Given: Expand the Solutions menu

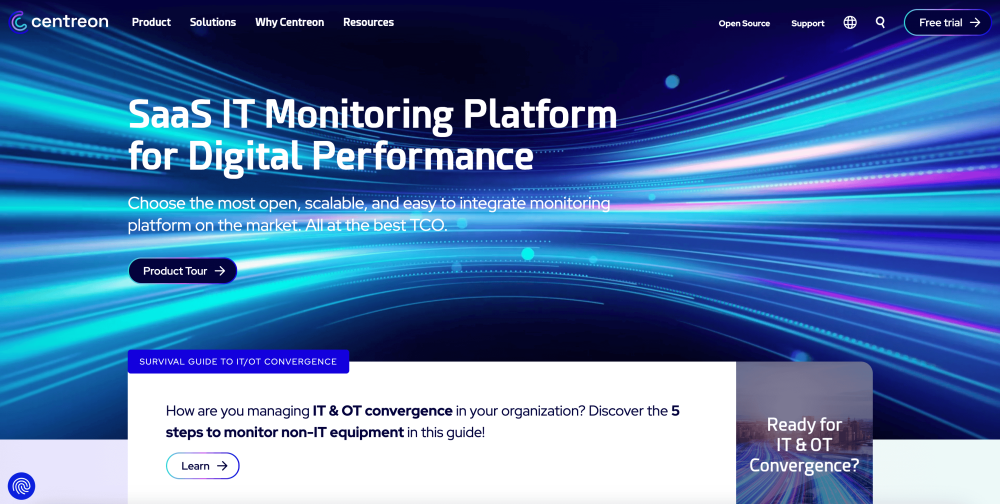Looking at the screenshot, I should (x=213, y=22).
